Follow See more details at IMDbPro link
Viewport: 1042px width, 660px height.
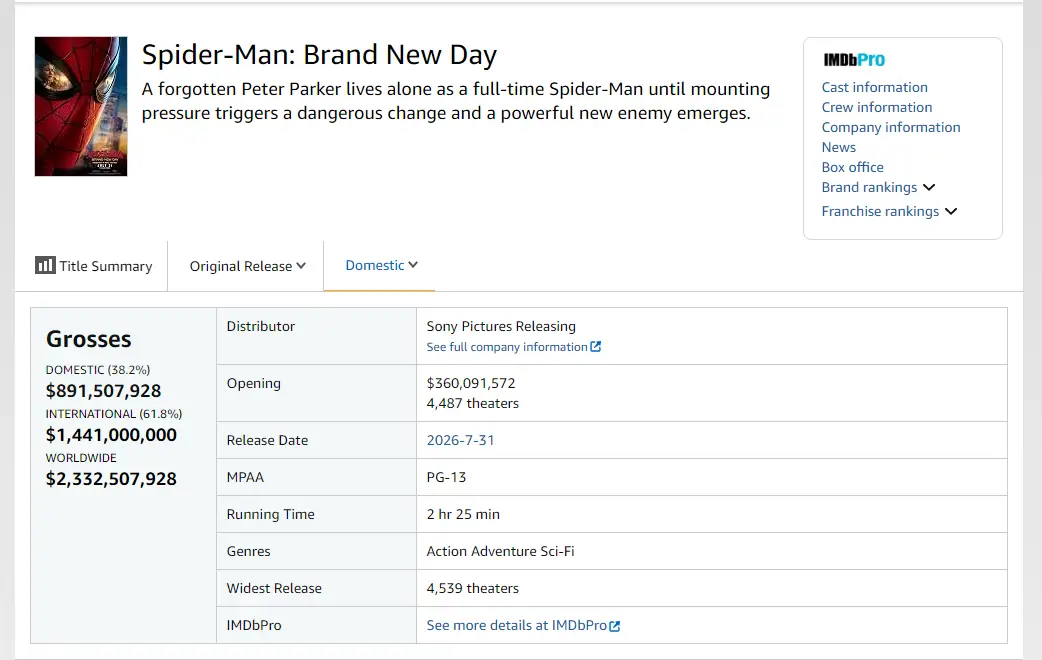click(x=516, y=625)
